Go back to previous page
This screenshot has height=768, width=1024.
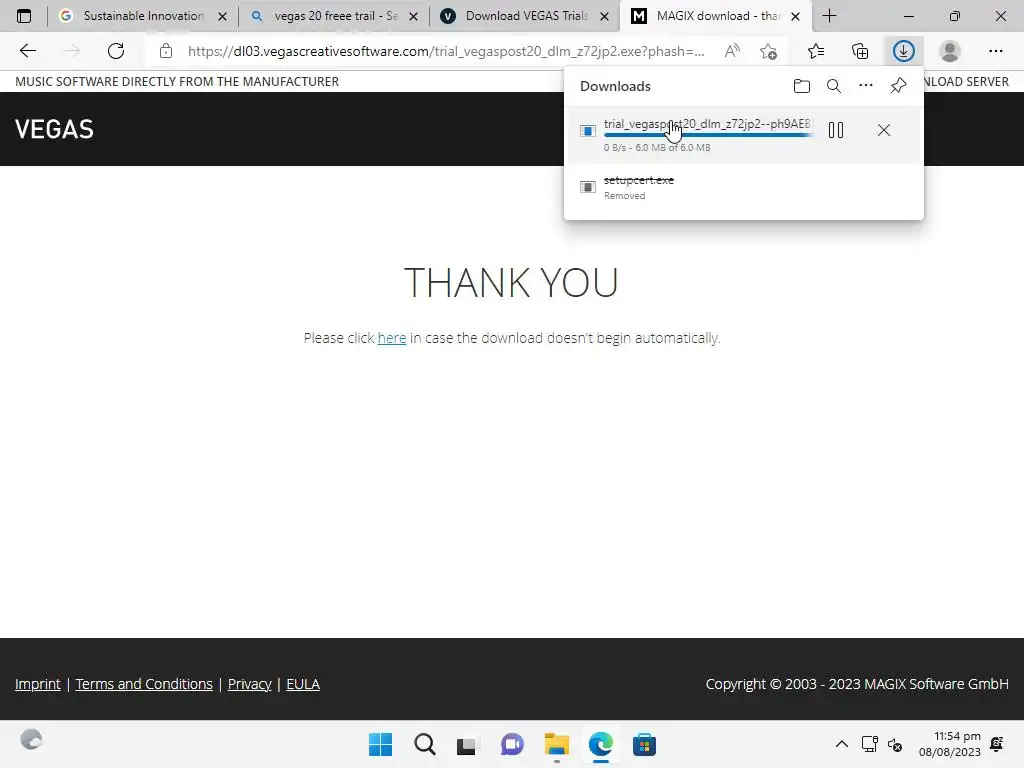click(27, 51)
